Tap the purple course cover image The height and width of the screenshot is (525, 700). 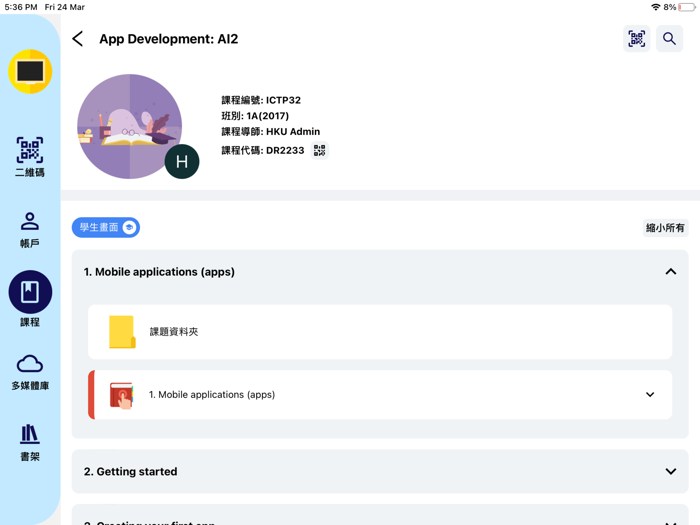tap(129, 126)
